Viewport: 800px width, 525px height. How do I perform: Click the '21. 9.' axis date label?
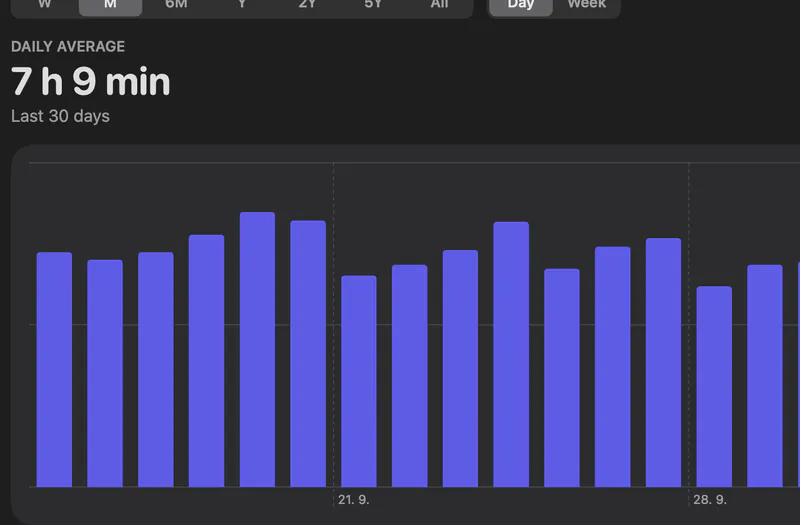point(354,499)
